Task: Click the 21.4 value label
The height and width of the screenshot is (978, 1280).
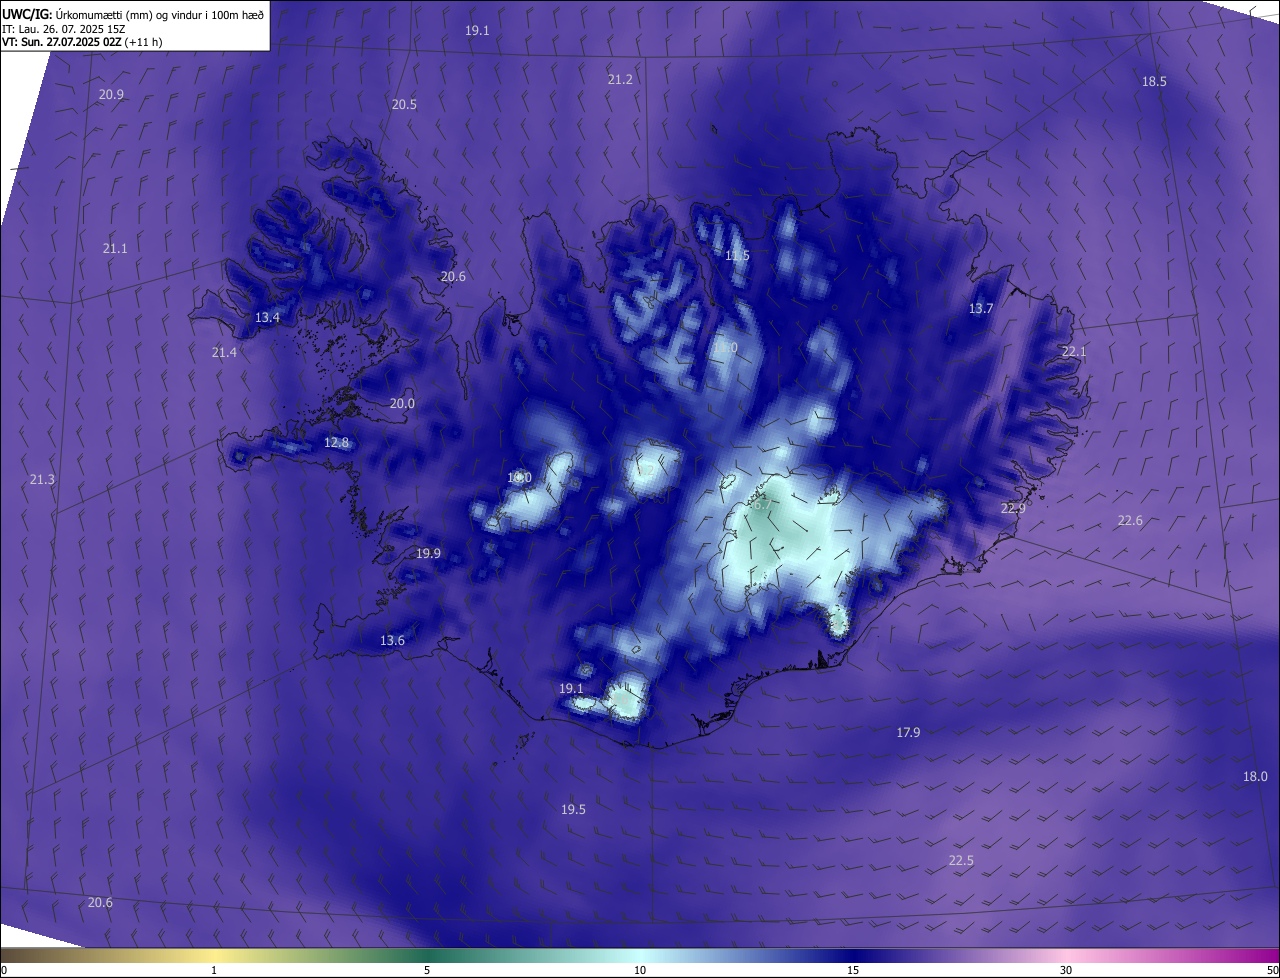Action: (x=224, y=352)
